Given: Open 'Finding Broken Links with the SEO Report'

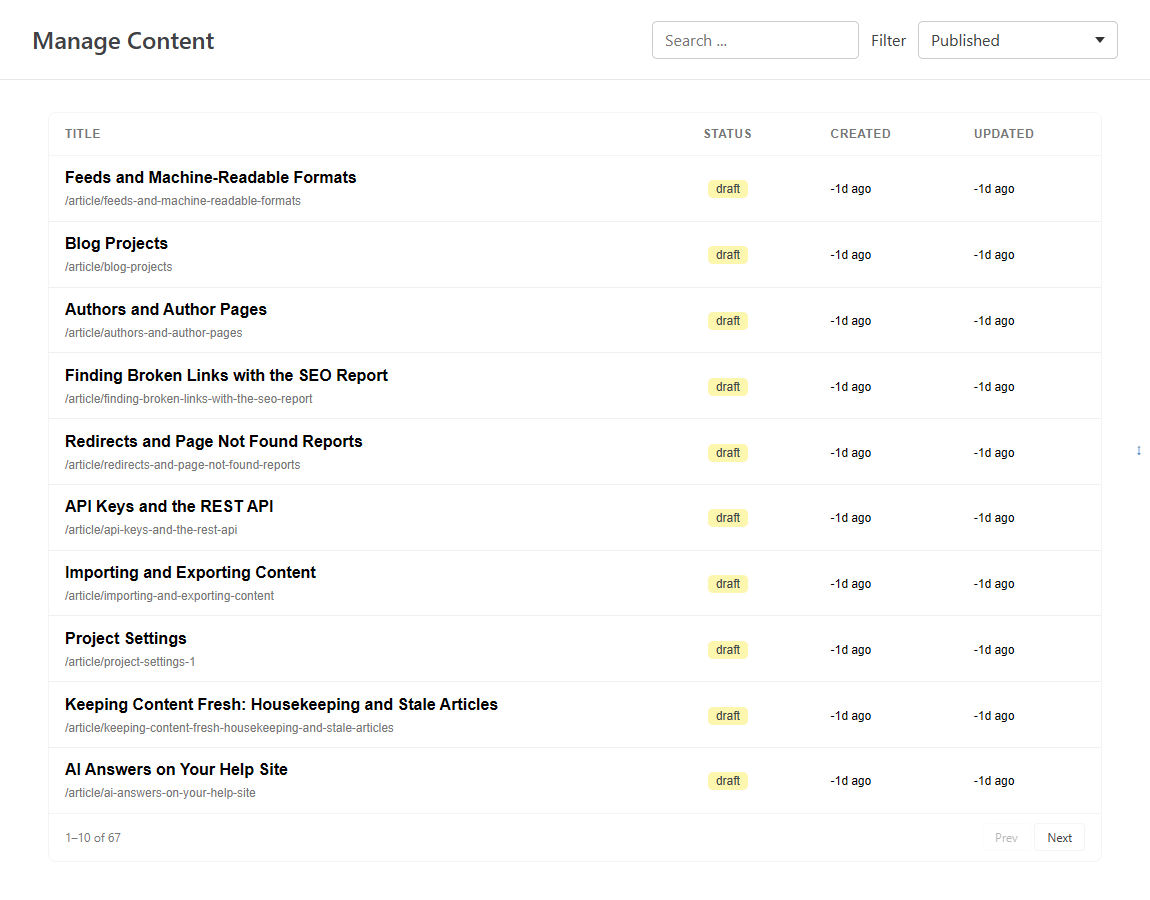Looking at the screenshot, I should (x=226, y=376).
